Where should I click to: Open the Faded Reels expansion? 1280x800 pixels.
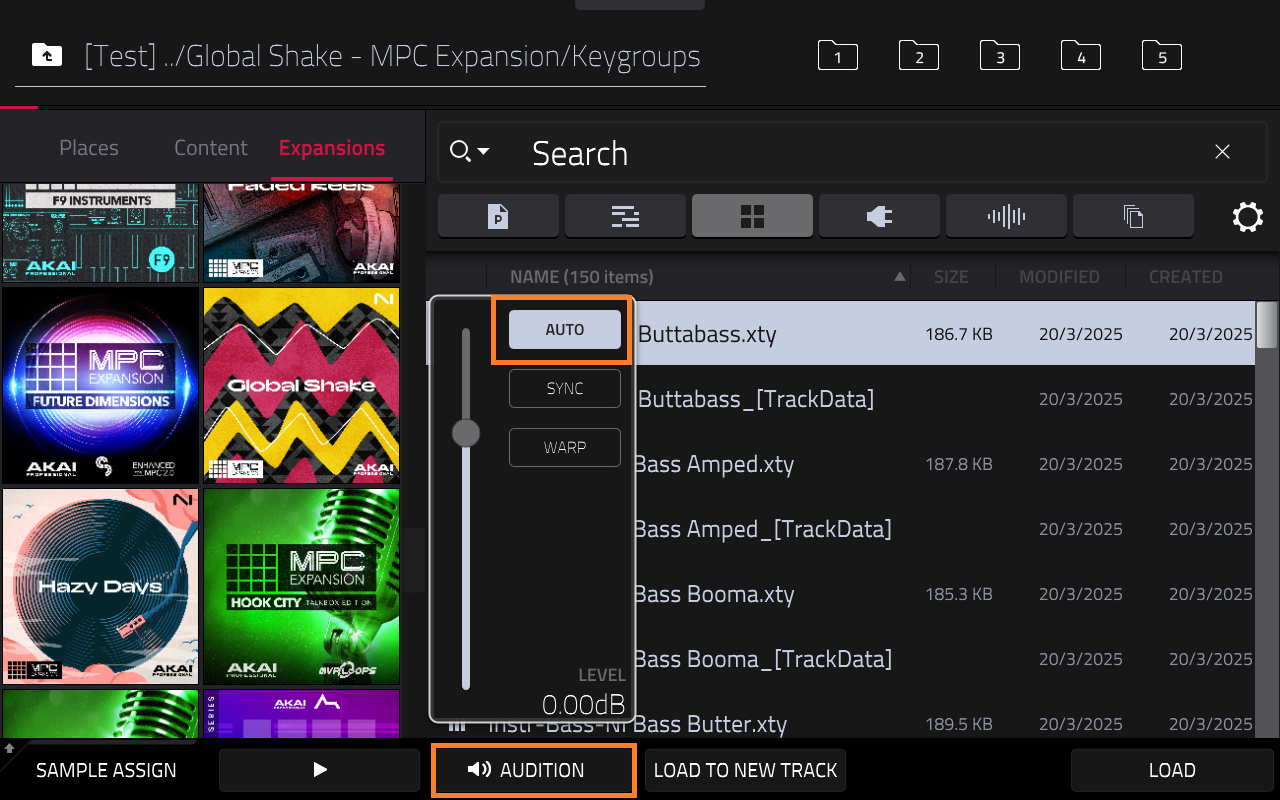pyautogui.click(x=301, y=232)
